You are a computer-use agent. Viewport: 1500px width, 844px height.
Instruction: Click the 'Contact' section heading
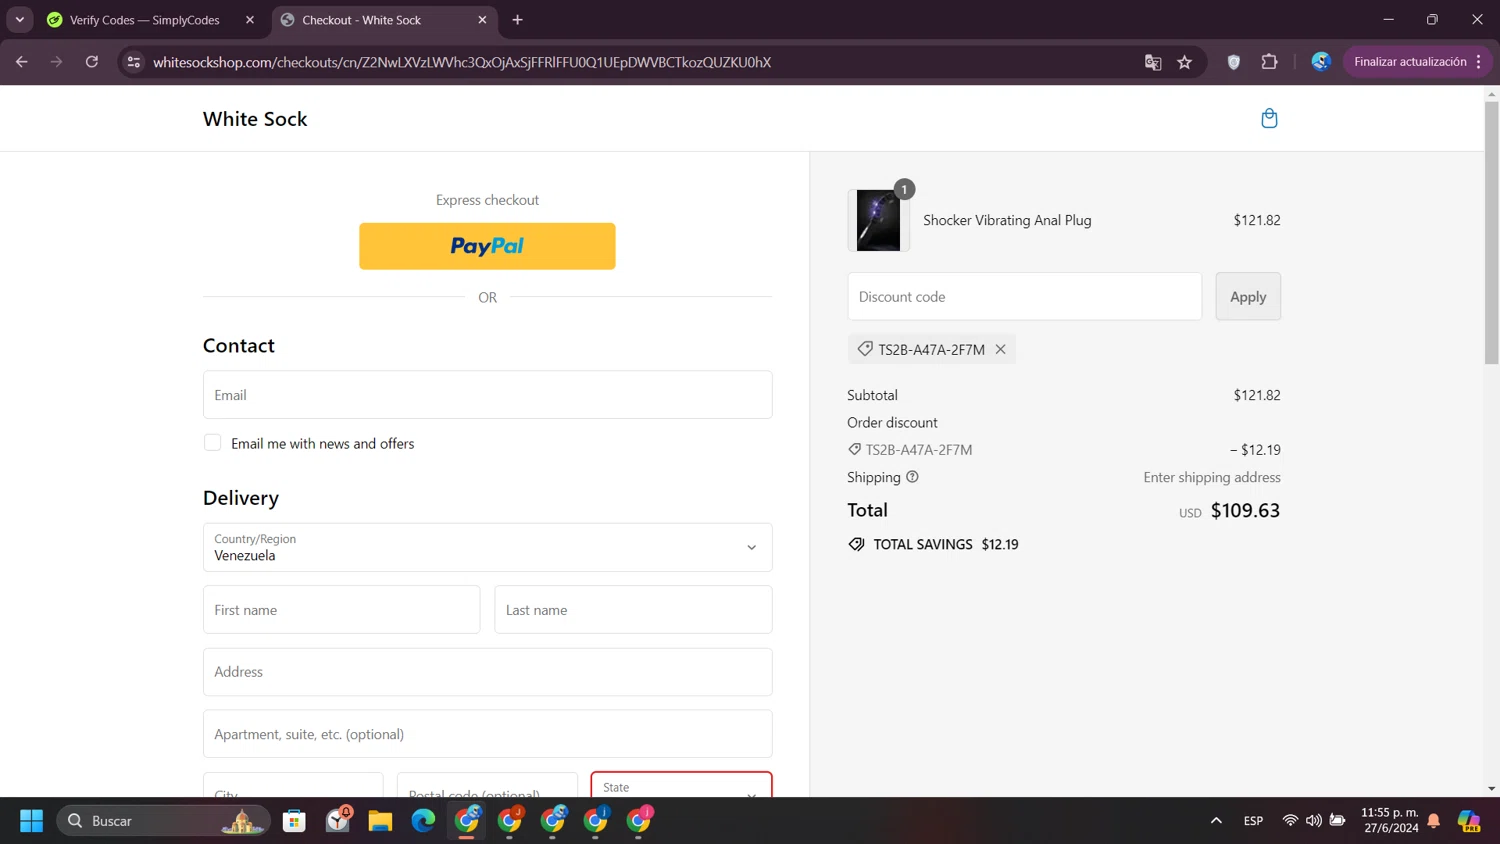coord(239,346)
